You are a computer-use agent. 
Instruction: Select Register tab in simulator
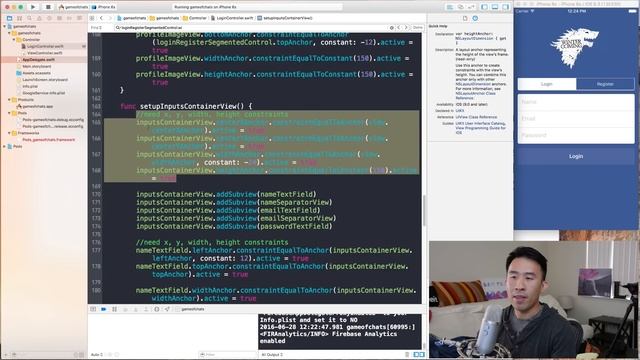click(605, 84)
